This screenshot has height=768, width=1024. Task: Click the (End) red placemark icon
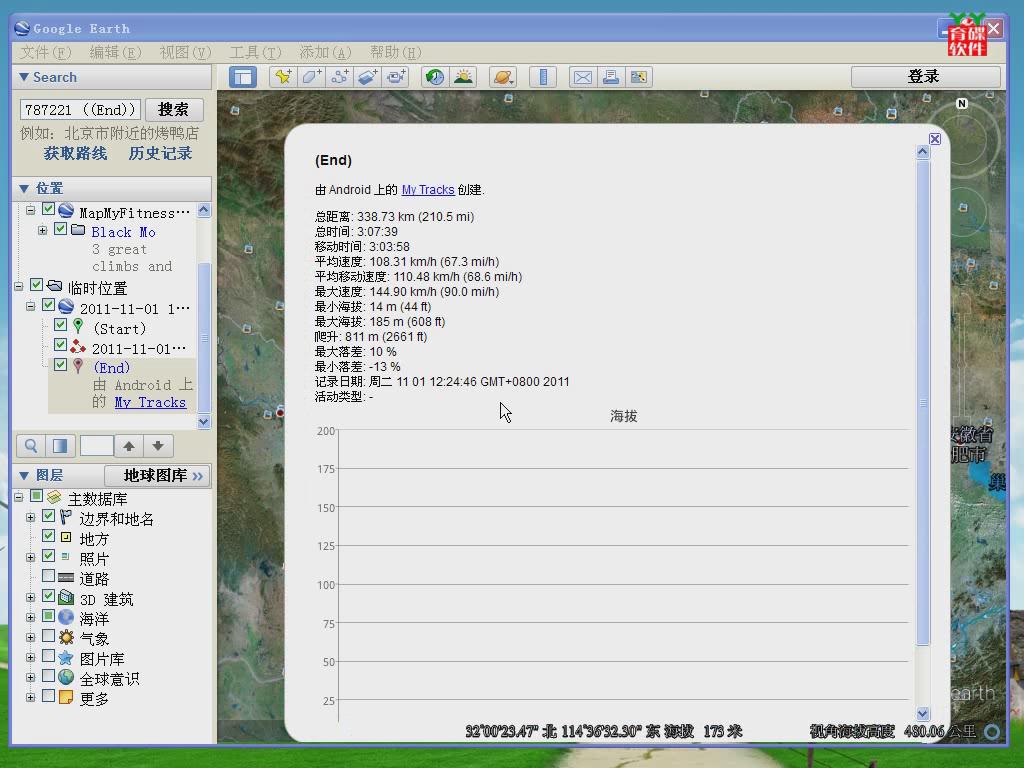tap(78, 366)
